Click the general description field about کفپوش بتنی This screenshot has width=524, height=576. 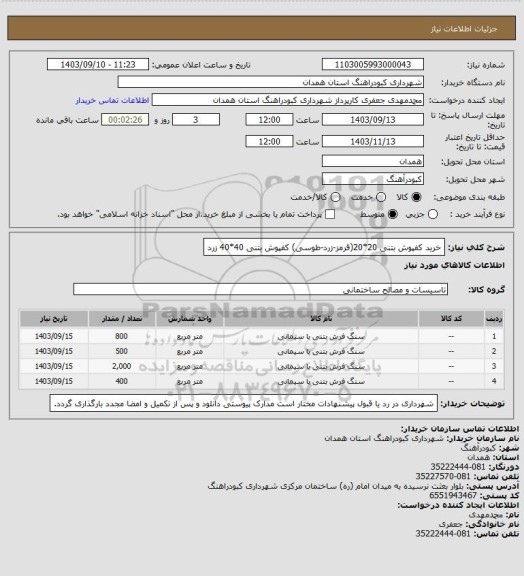click(324, 248)
